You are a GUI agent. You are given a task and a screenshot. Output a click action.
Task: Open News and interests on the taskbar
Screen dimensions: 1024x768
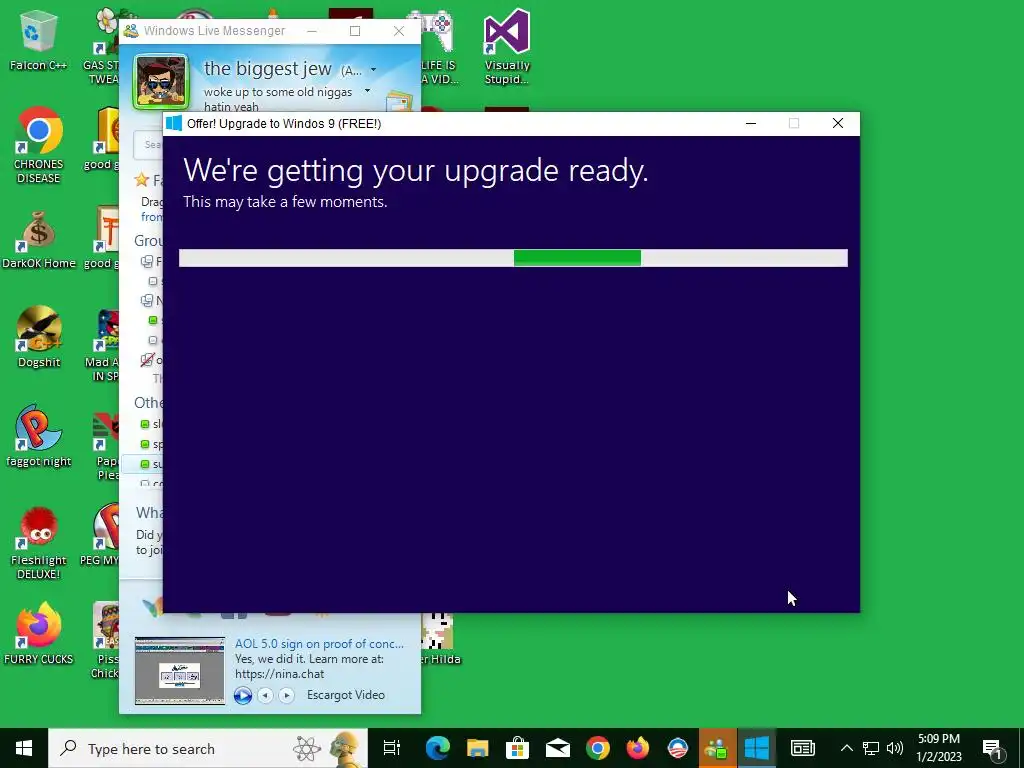pyautogui.click(x=803, y=748)
